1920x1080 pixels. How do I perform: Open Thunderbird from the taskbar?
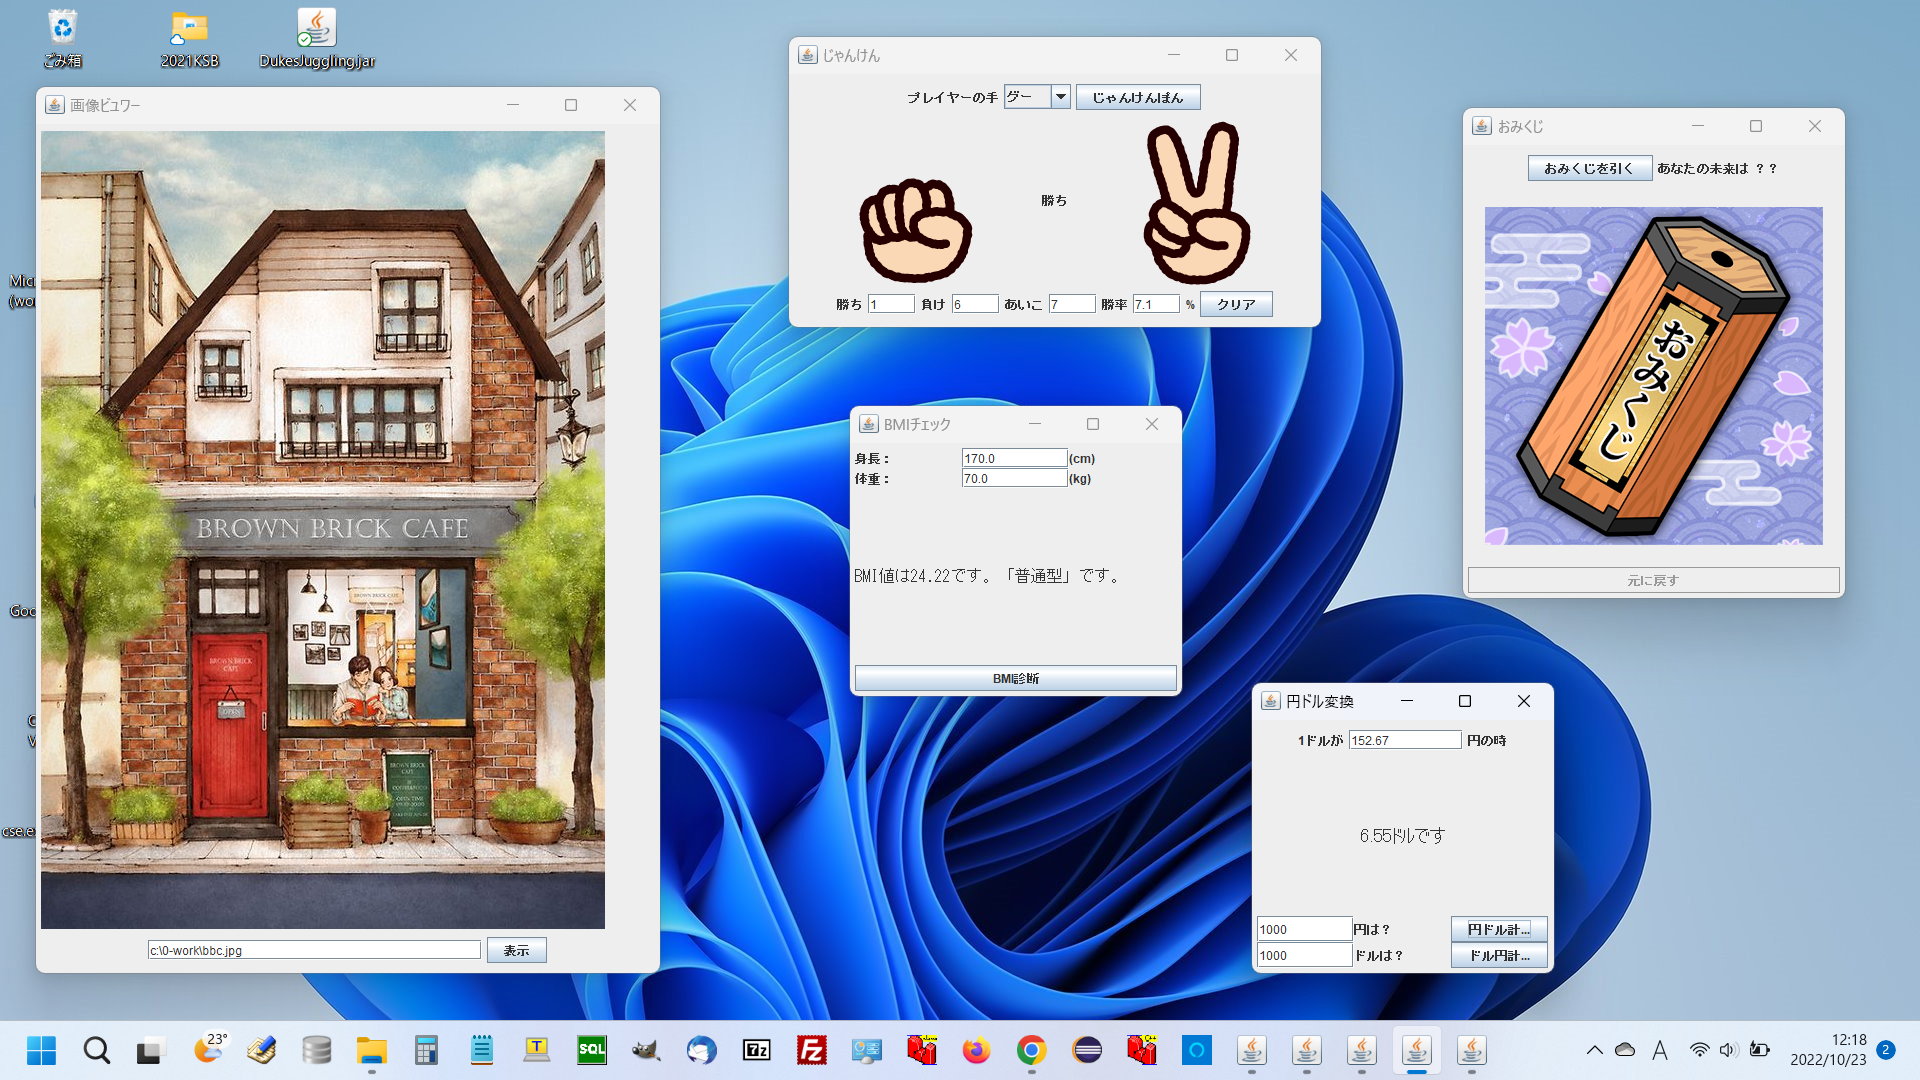(702, 1050)
